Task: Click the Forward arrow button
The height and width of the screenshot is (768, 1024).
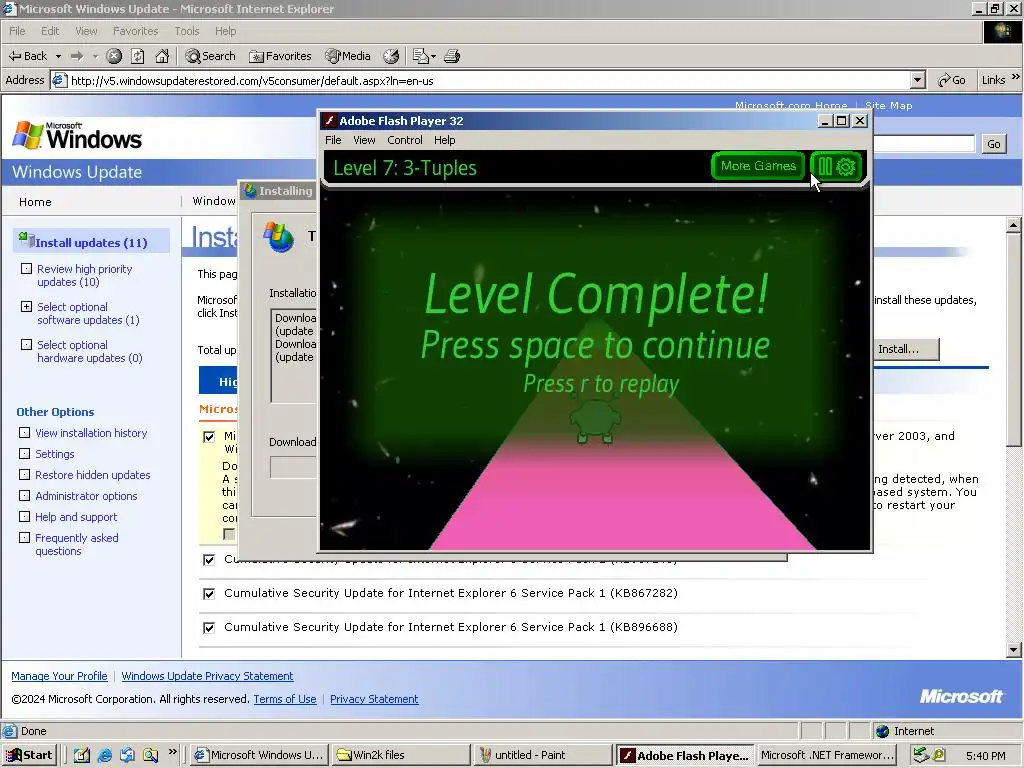Action: (x=77, y=56)
